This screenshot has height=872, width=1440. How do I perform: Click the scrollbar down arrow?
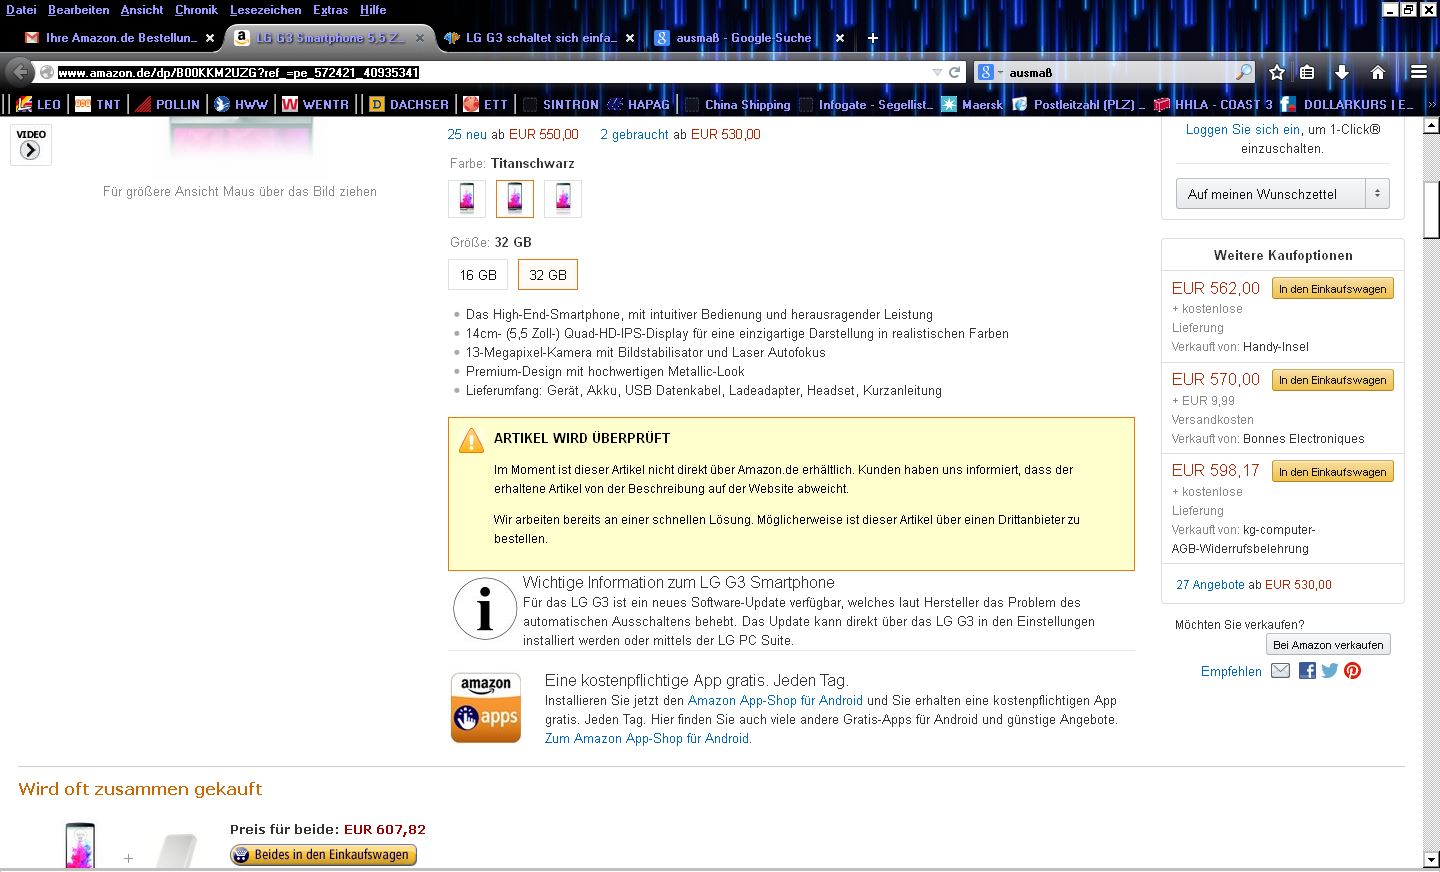click(1431, 859)
